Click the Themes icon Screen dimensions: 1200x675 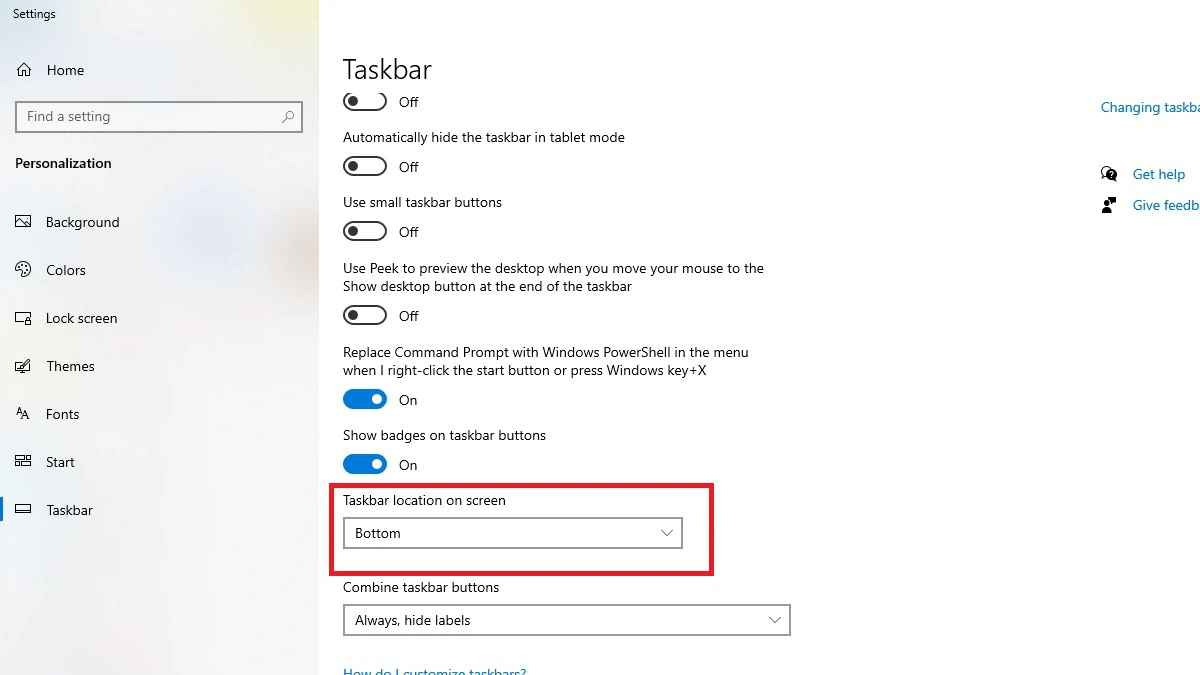pyautogui.click(x=24, y=366)
